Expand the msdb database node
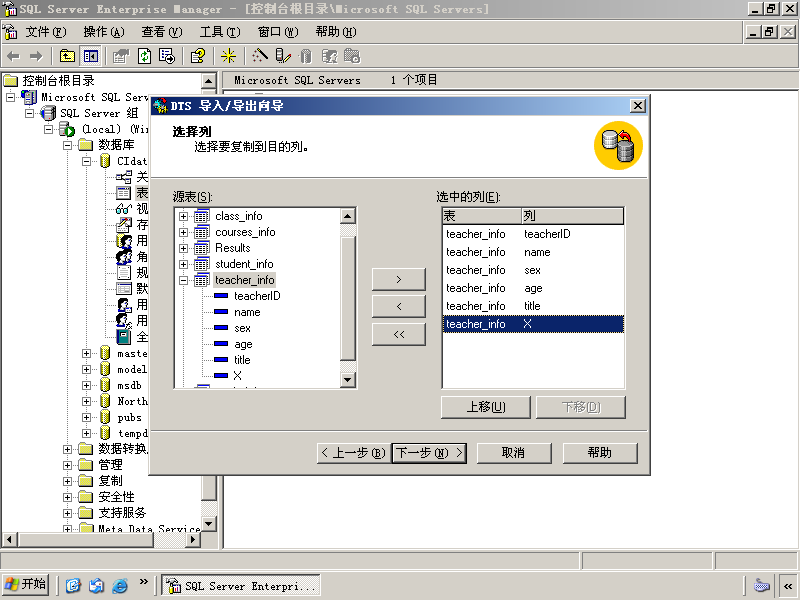This screenshot has width=800, height=600. tap(86, 385)
